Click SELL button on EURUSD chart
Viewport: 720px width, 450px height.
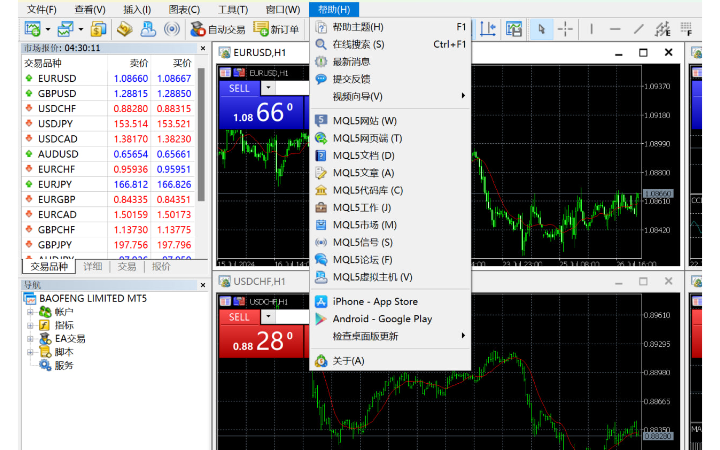(239, 88)
